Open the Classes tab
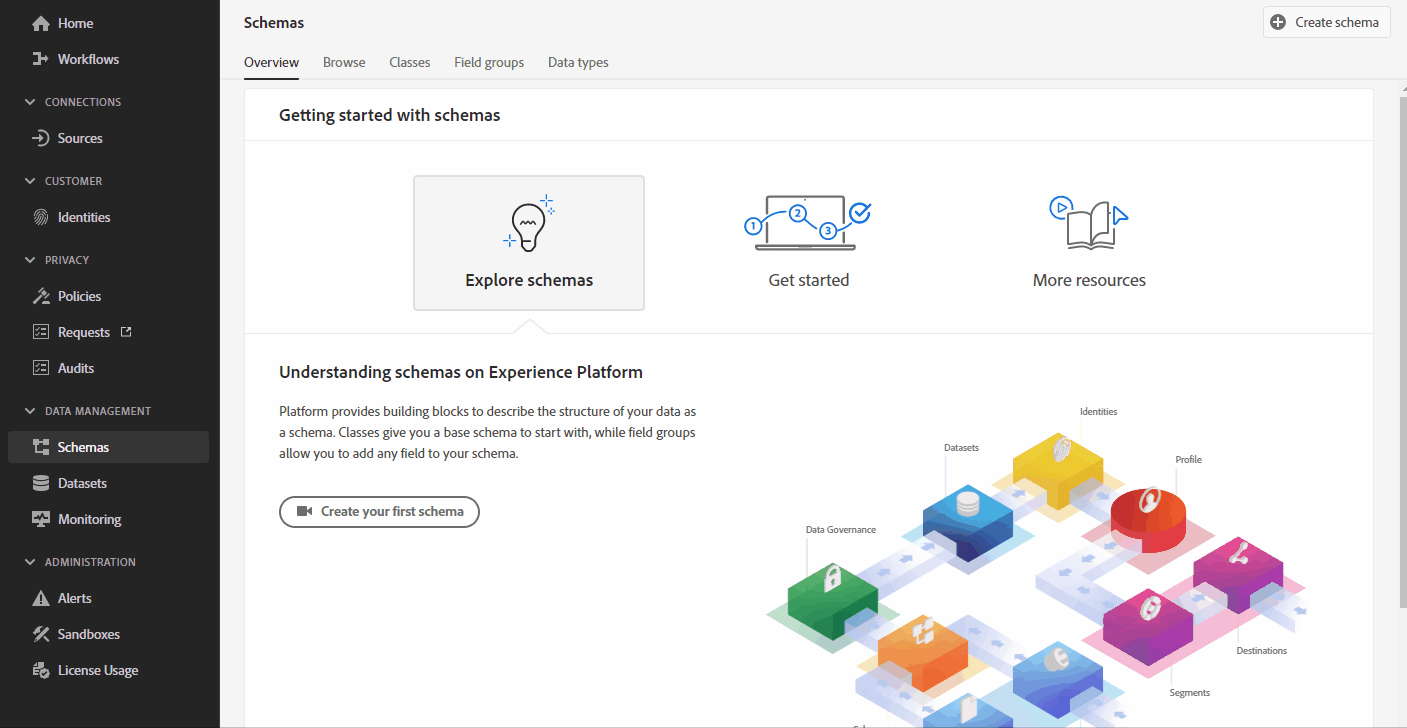This screenshot has height=728, width=1407. click(x=409, y=62)
